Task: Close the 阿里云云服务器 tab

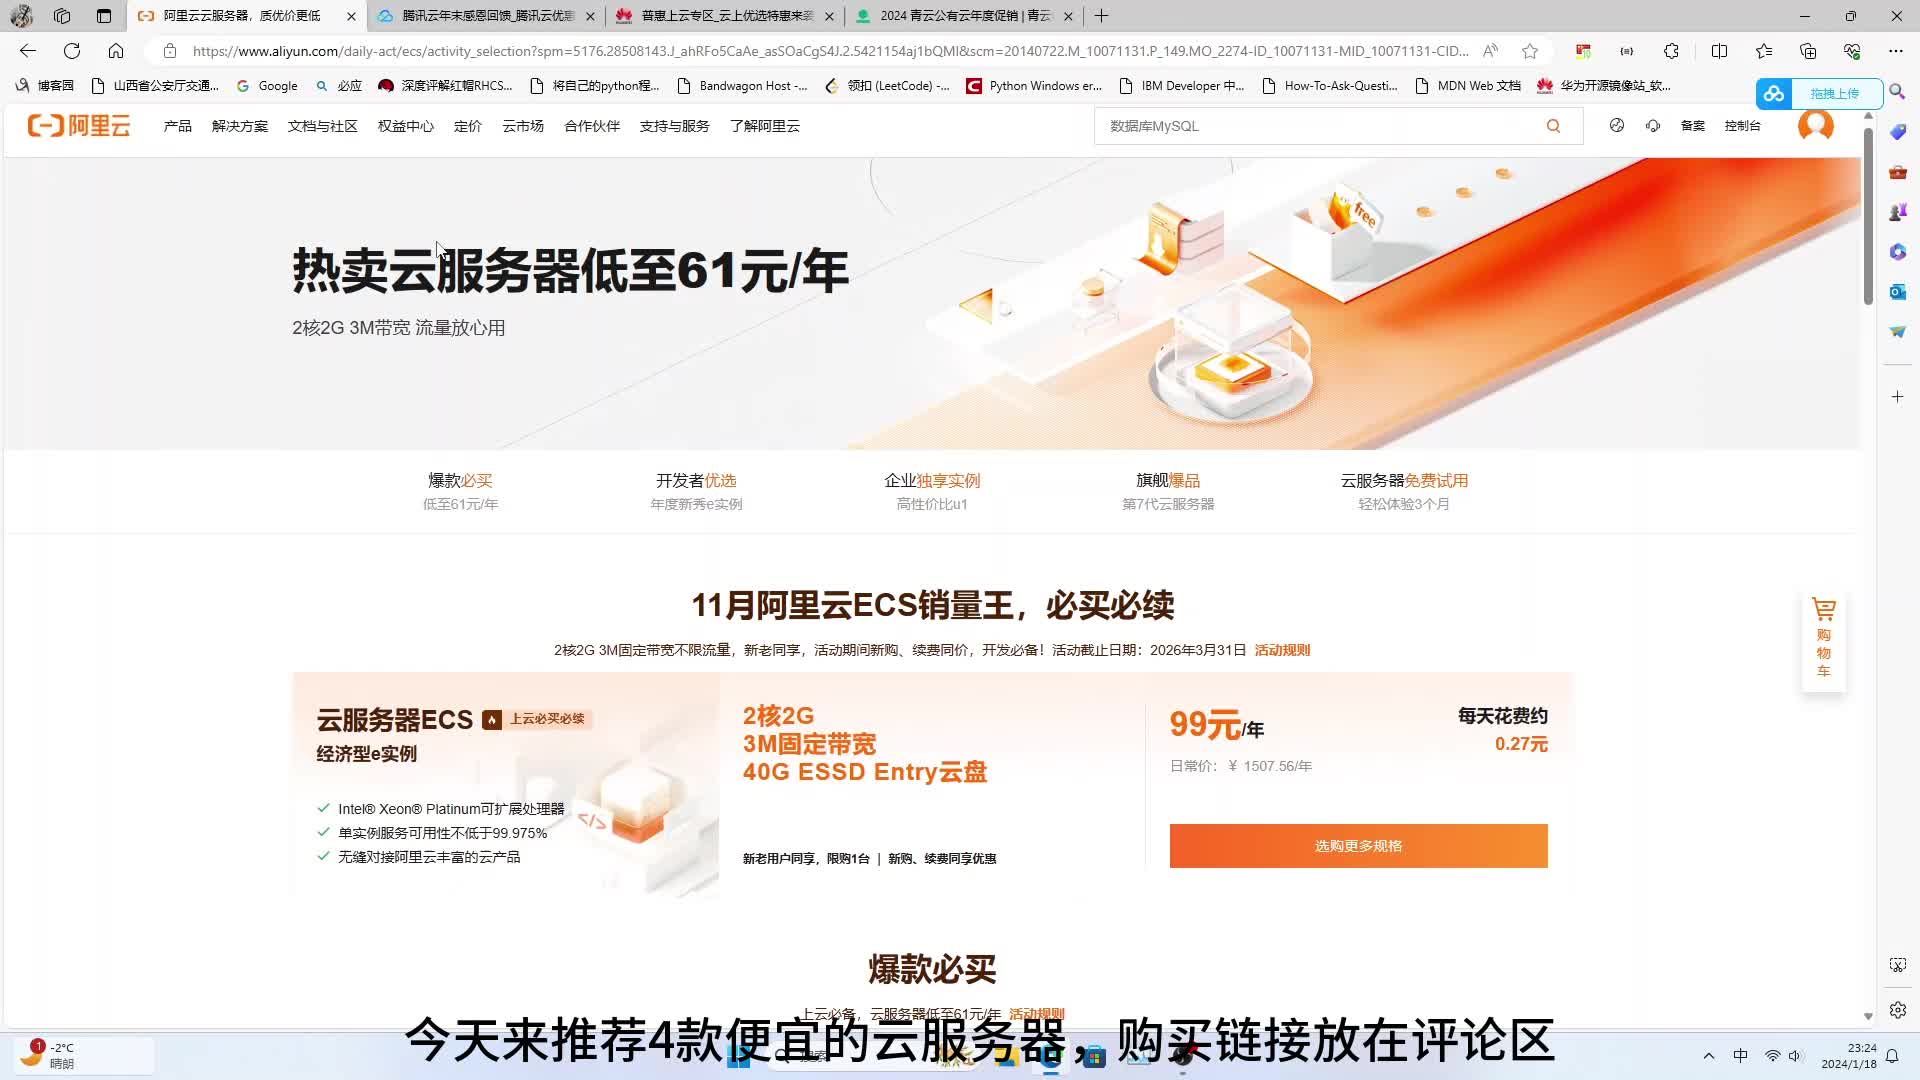Action: [x=351, y=16]
